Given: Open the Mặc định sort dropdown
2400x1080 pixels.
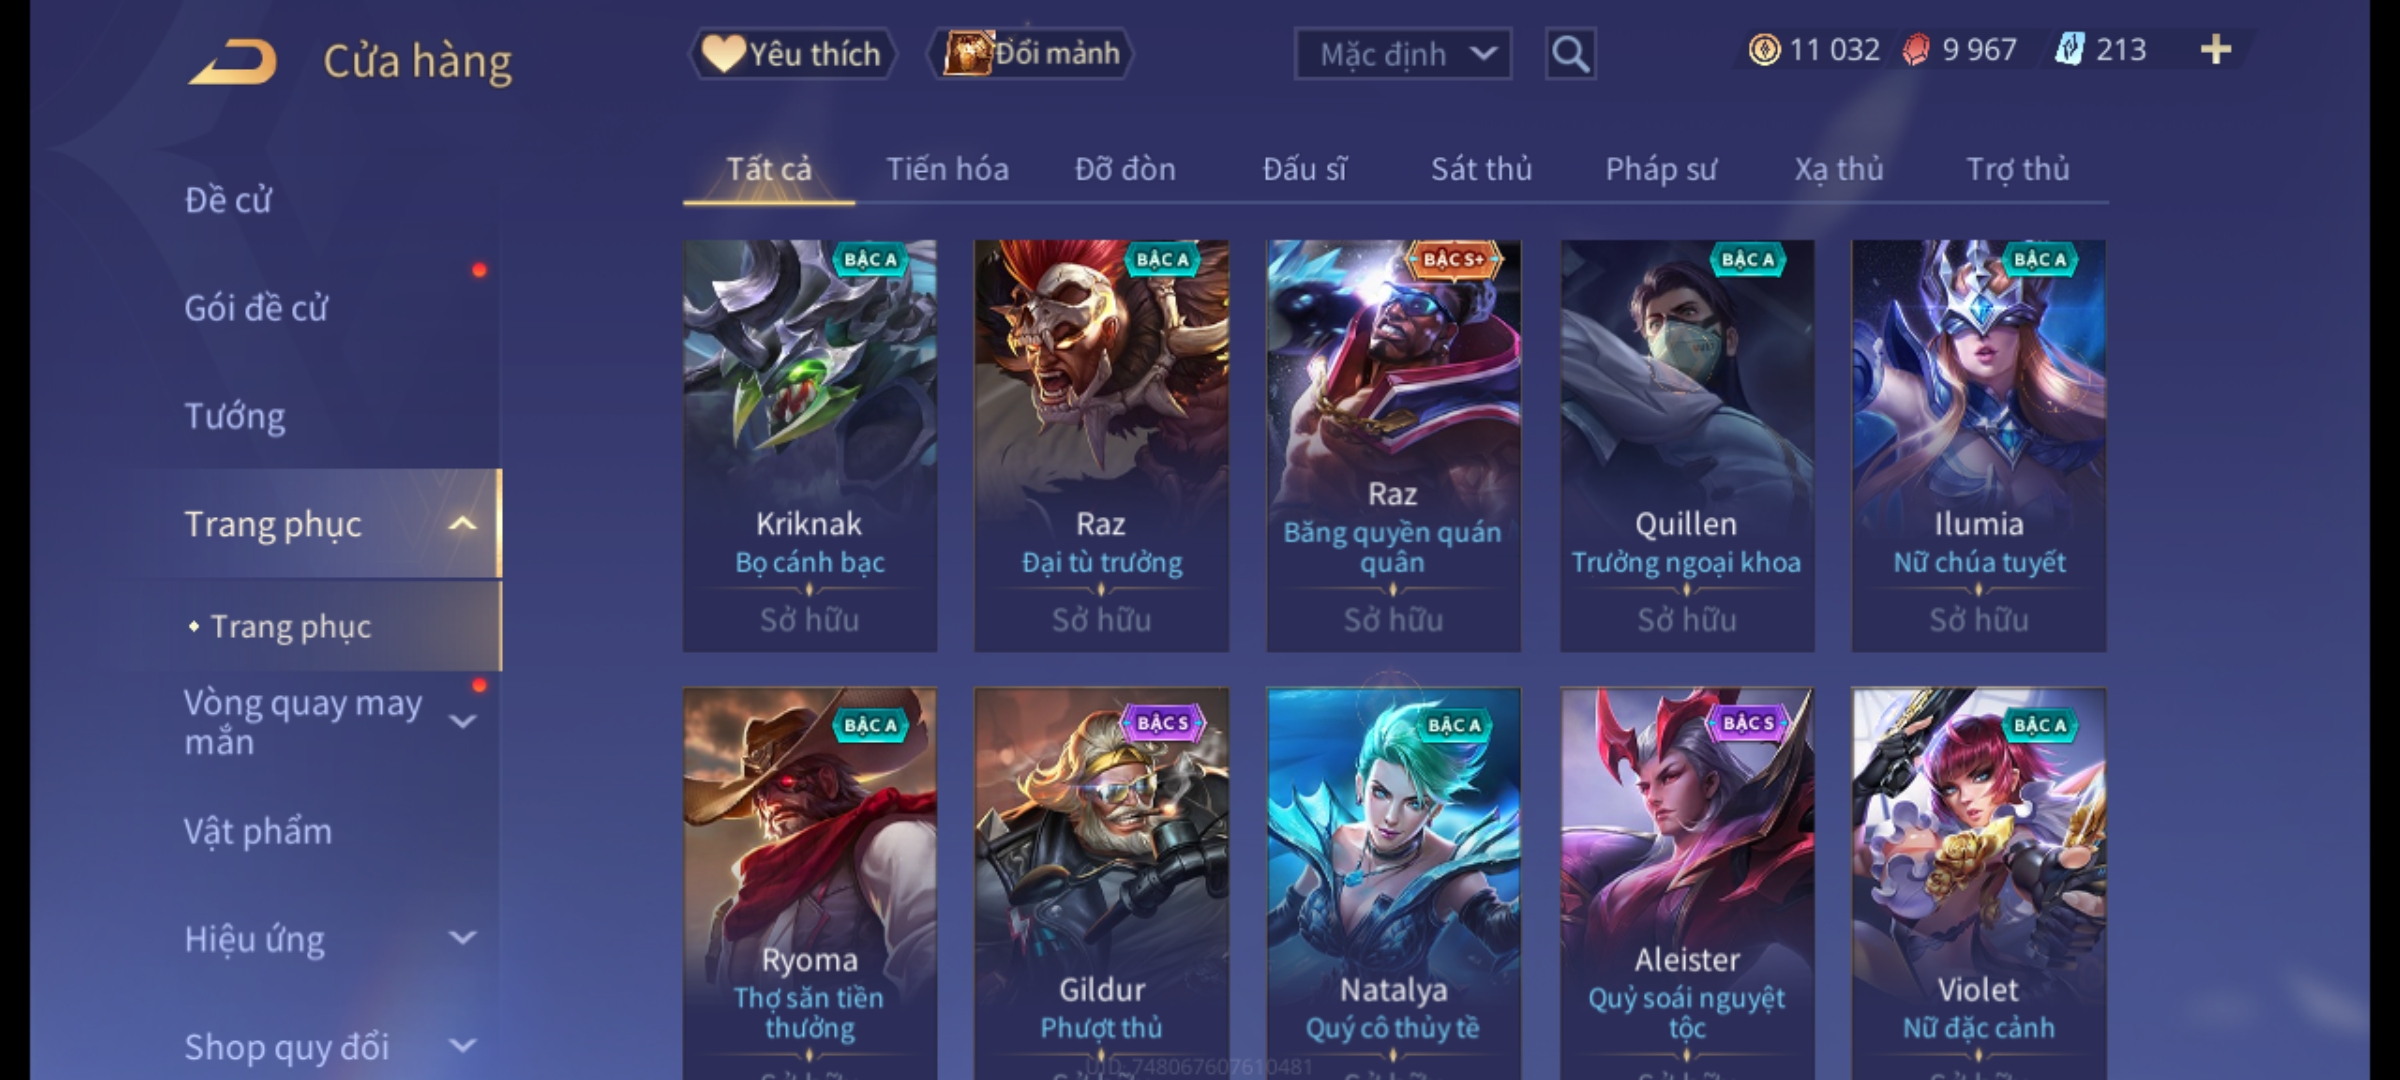Looking at the screenshot, I should [1402, 54].
